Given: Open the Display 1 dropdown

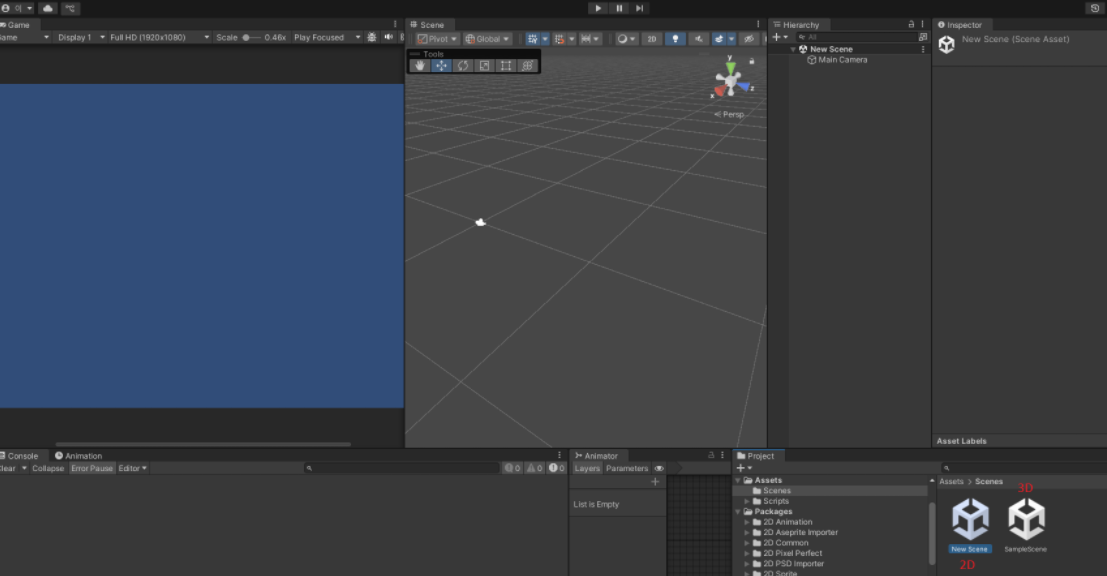Looking at the screenshot, I should pos(81,37).
